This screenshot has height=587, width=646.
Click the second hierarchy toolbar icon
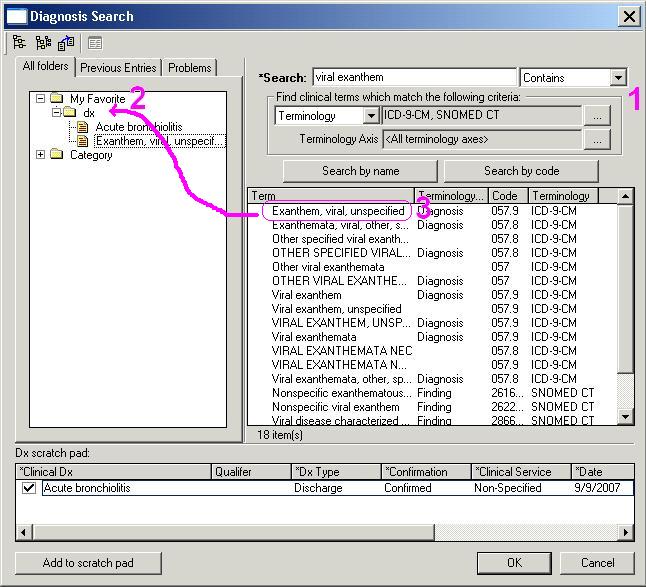pos(43,42)
